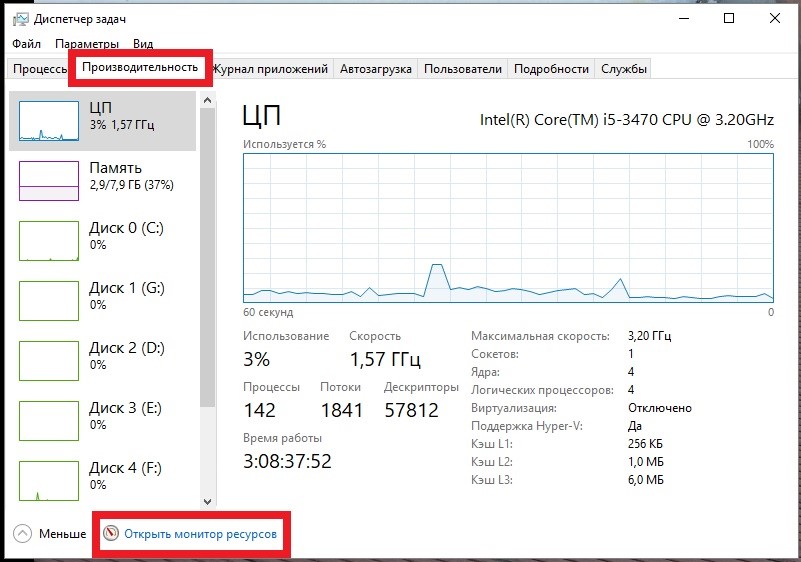Viewport: 801px width, 562px height.
Task: Go to the Журнал приложений tab
Action: coord(271,68)
